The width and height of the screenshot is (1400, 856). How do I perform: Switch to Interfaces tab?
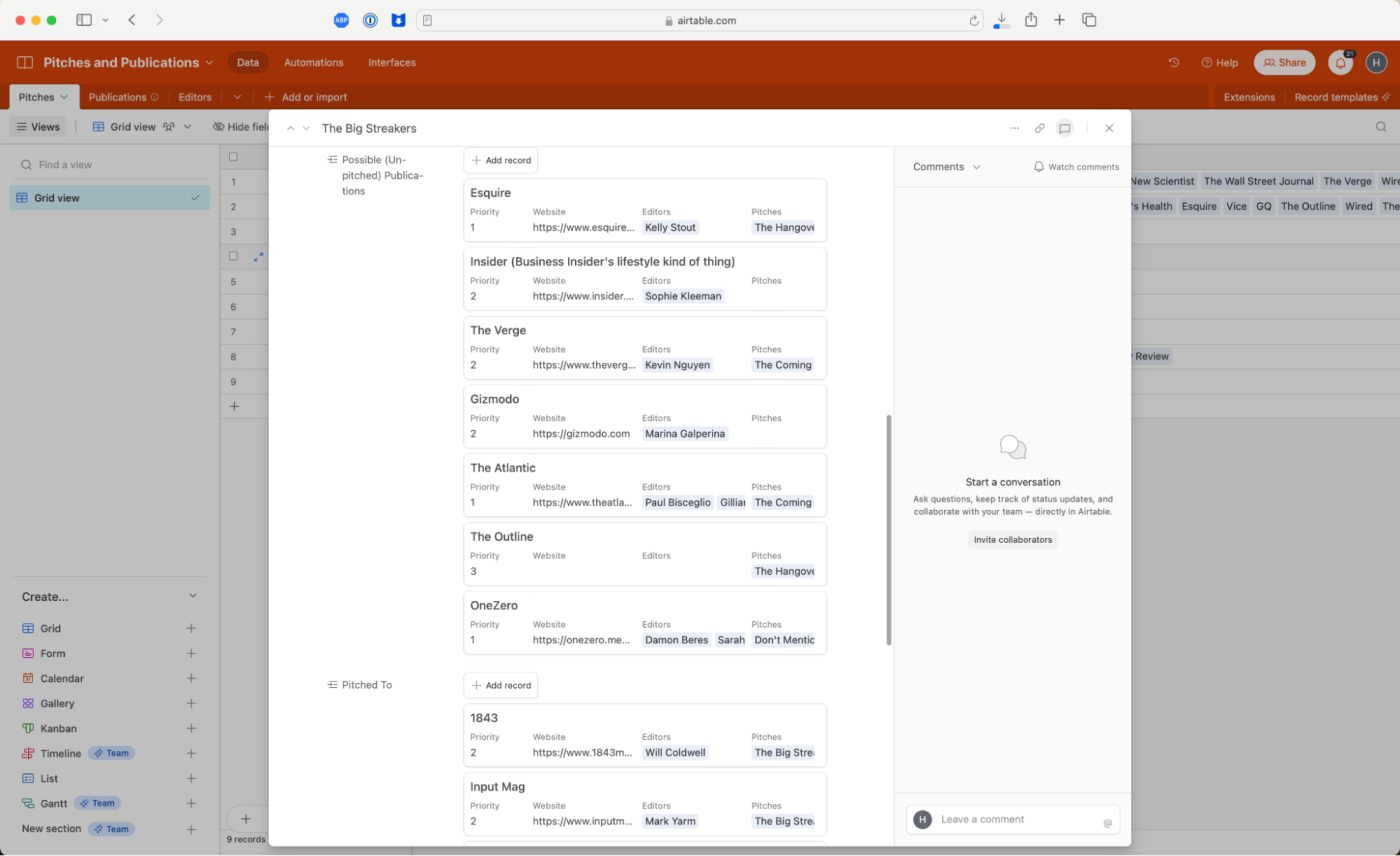click(x=392, y=62)
